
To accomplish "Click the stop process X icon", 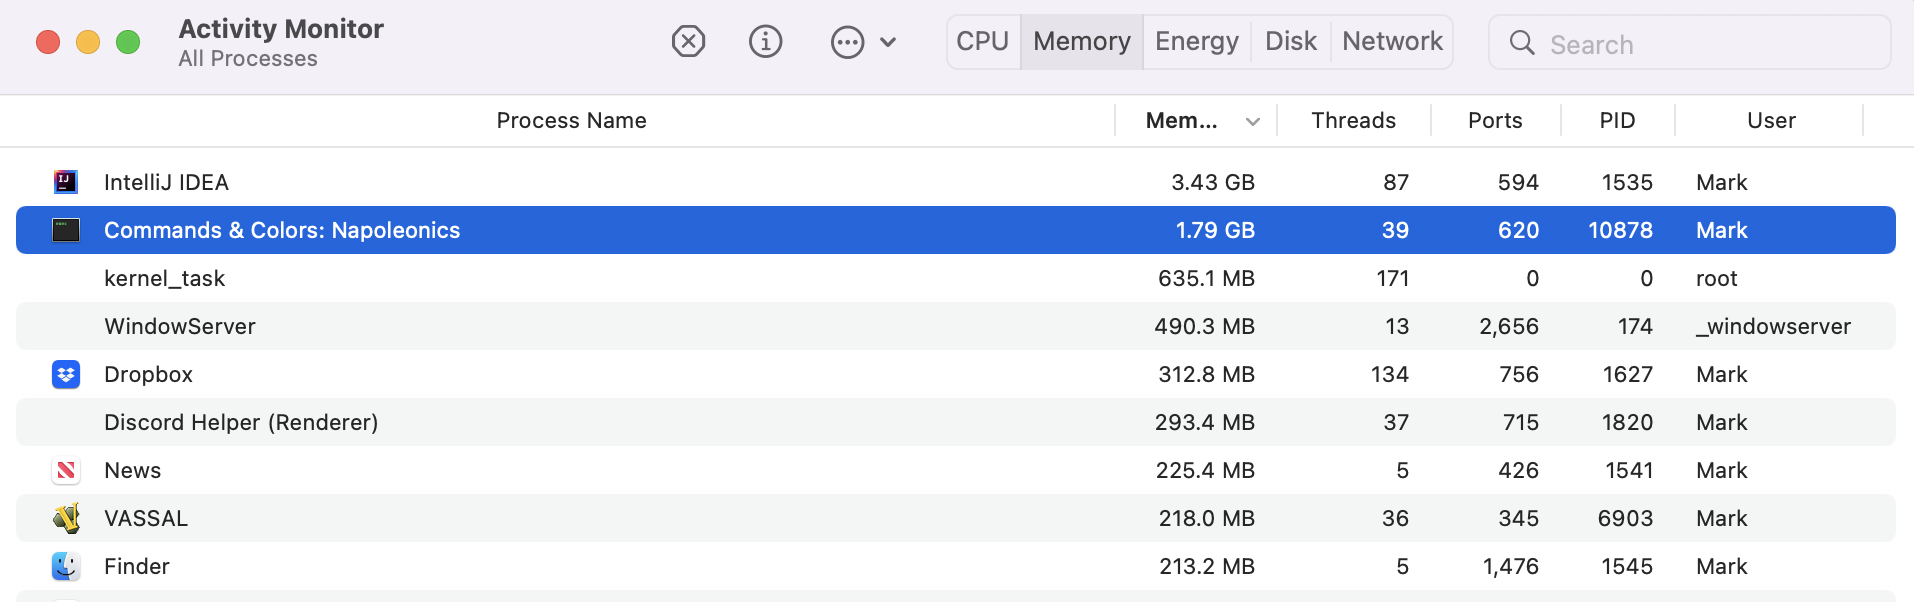I will click(x=688, y=41).
